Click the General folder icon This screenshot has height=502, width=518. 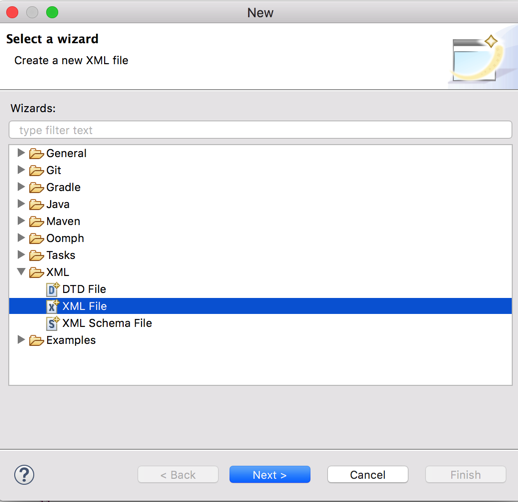point(36,154)
